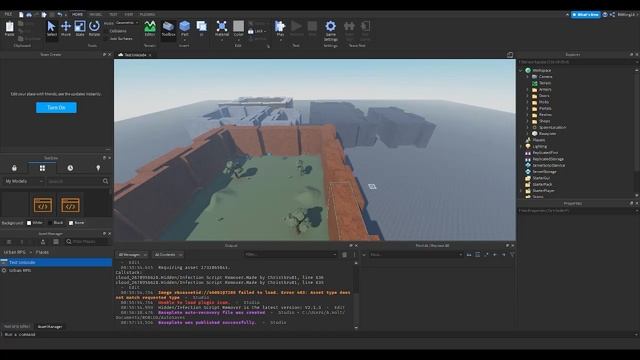Open Toolbox Marketplace tab icon

14,168
